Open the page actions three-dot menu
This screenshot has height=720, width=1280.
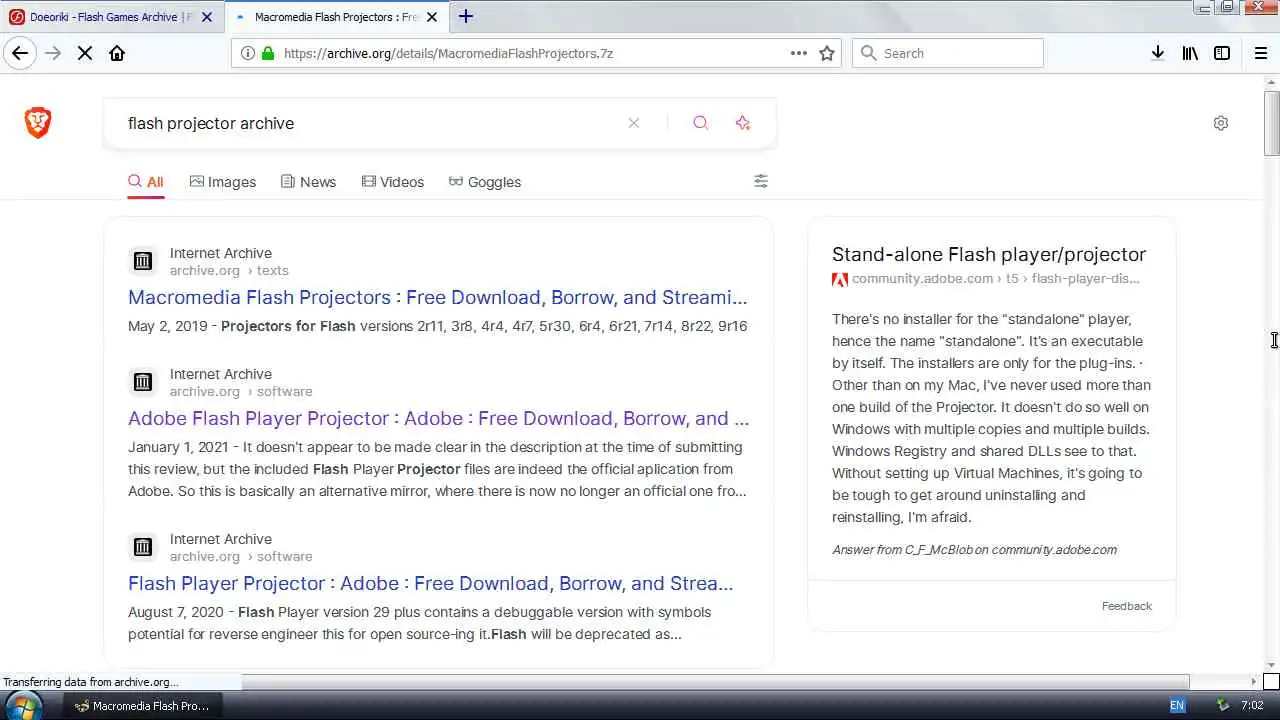coord(799,53)
